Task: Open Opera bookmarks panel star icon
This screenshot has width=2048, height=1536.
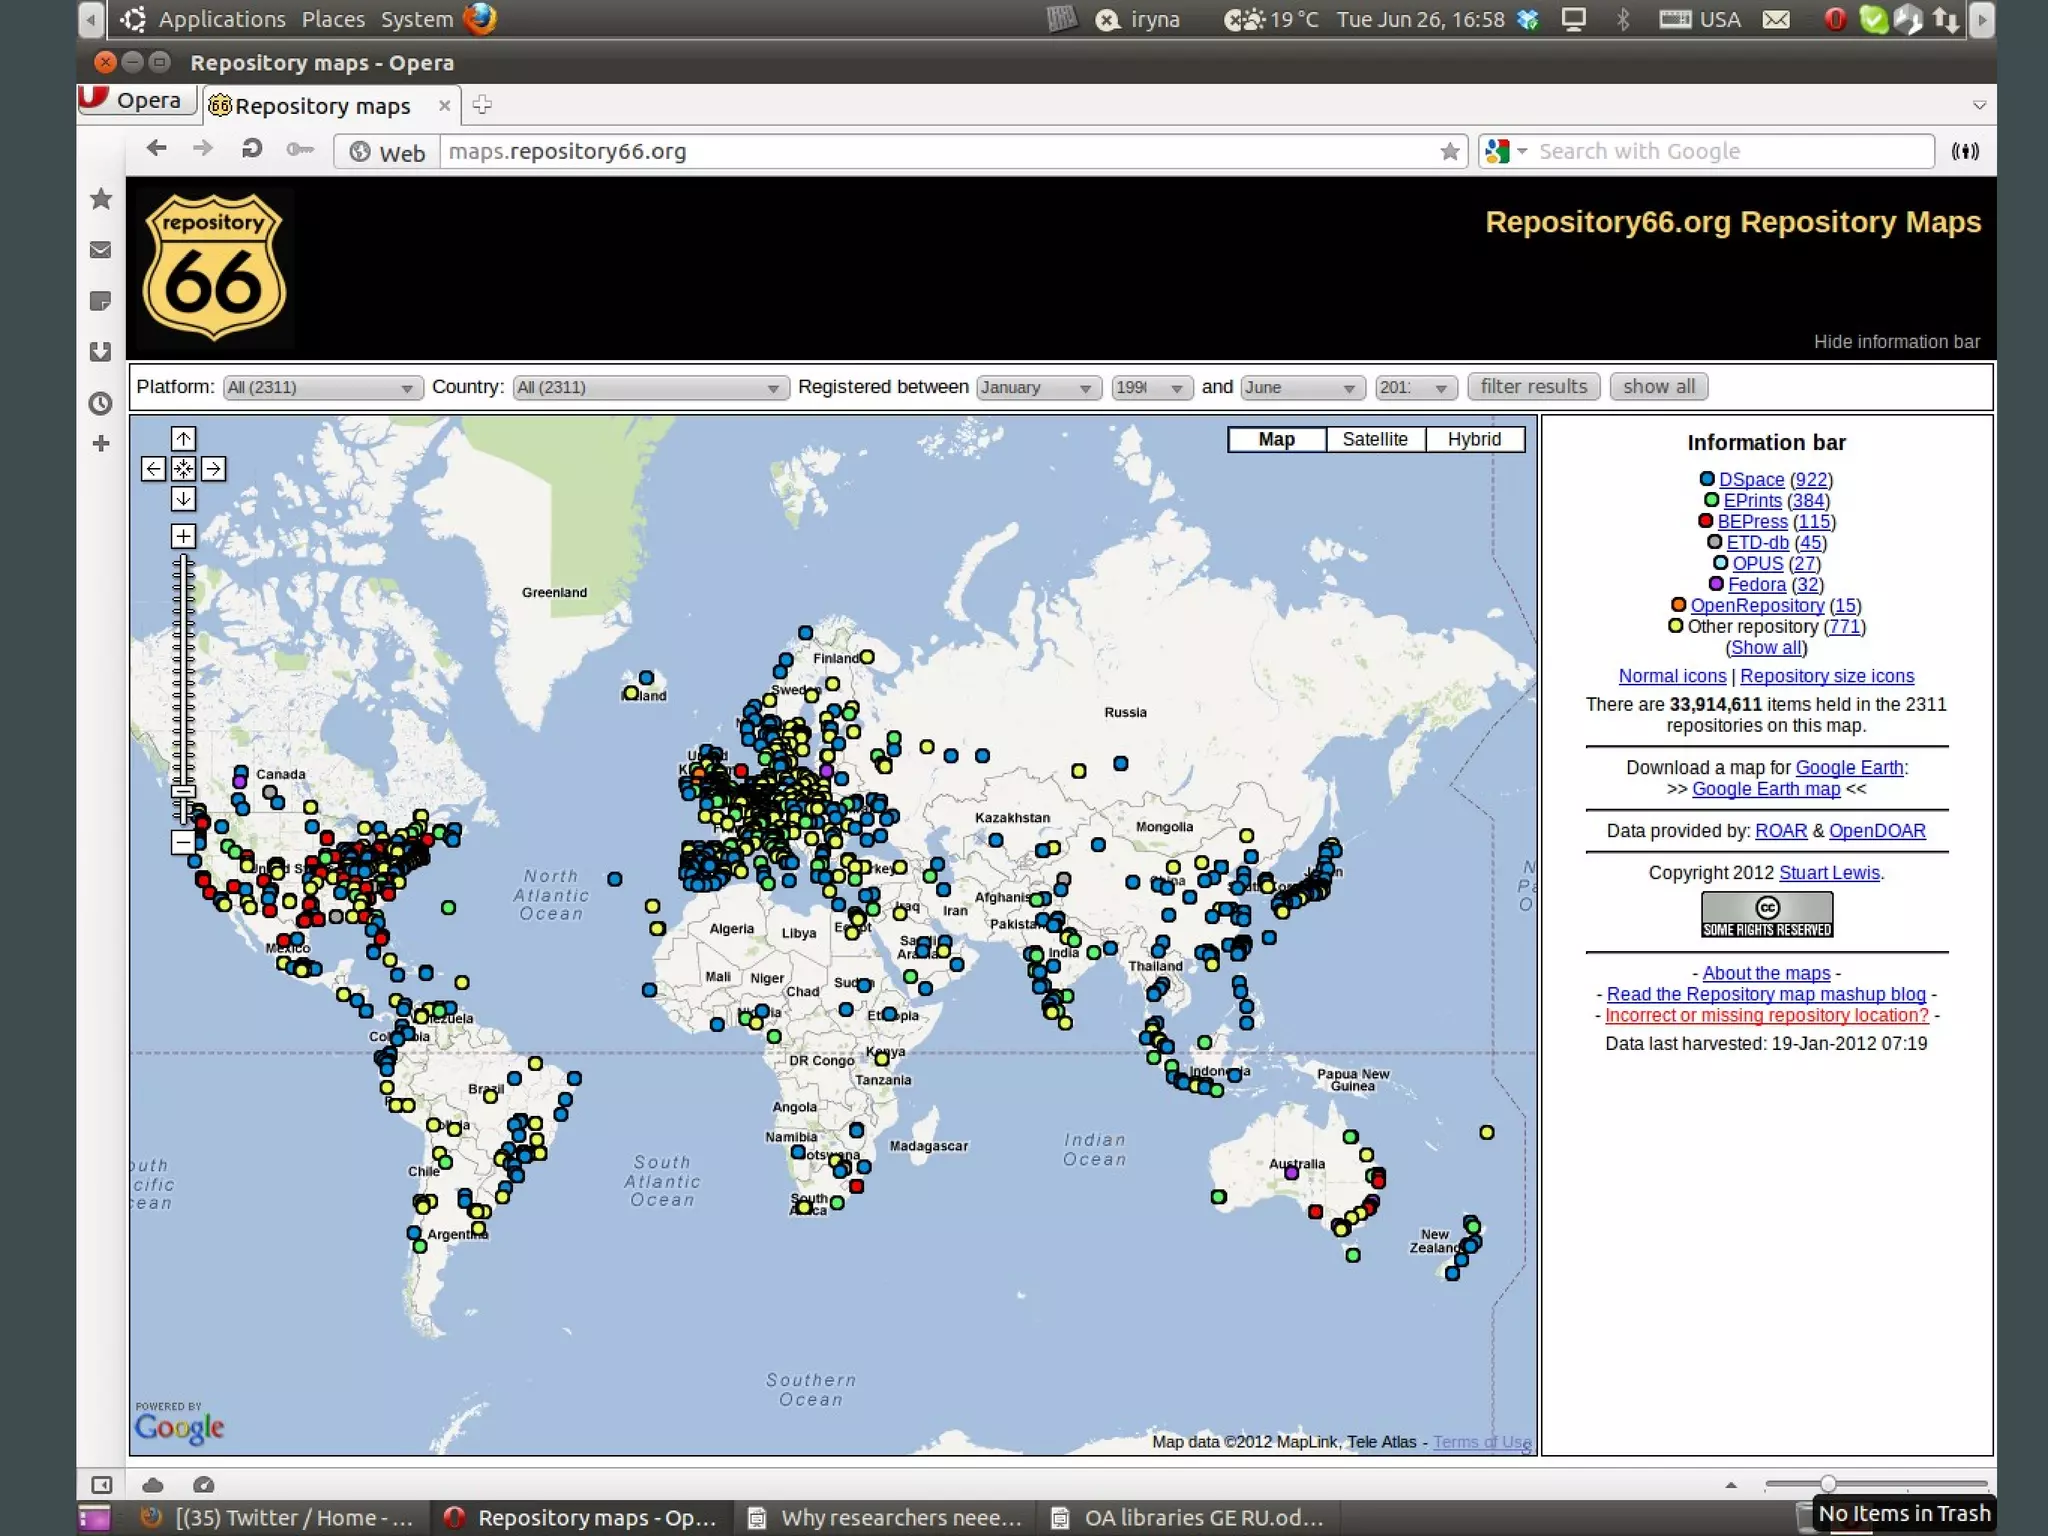Action: pos(101,199)
